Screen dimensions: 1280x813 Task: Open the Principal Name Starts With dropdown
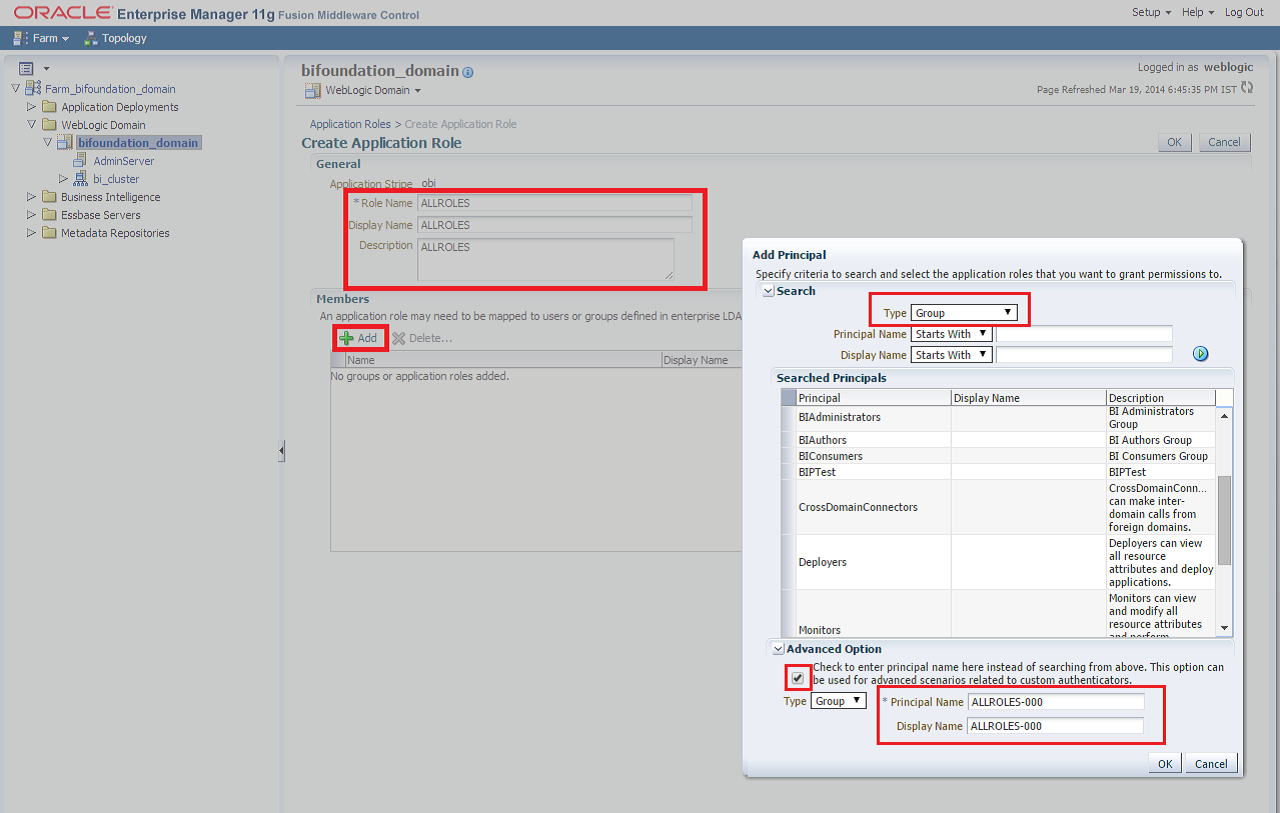coord(951,334)
